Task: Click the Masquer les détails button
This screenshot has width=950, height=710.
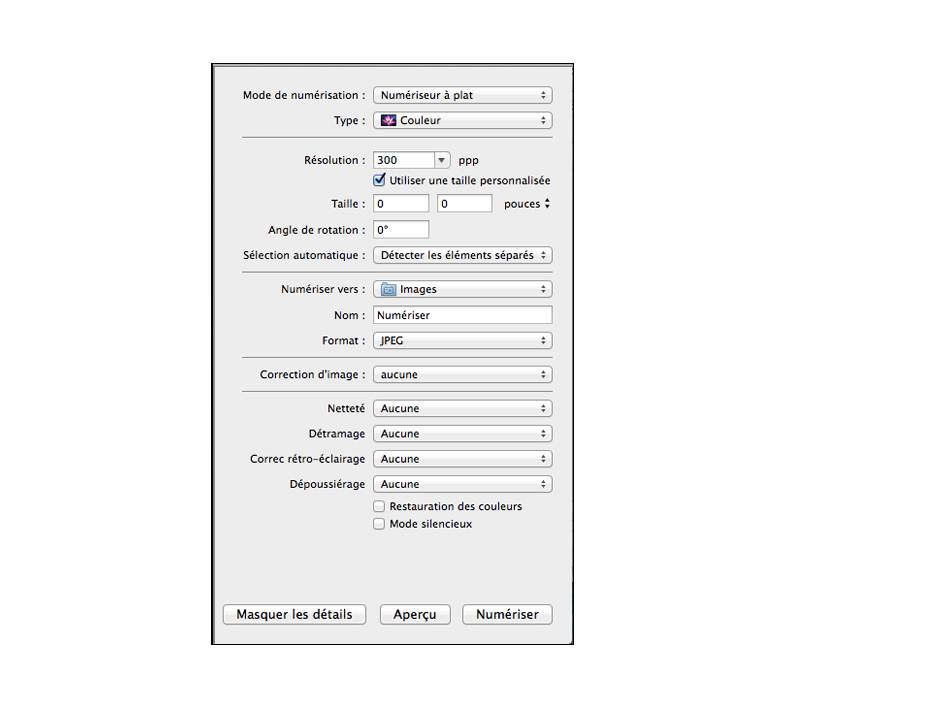Action: click(294, 614)
